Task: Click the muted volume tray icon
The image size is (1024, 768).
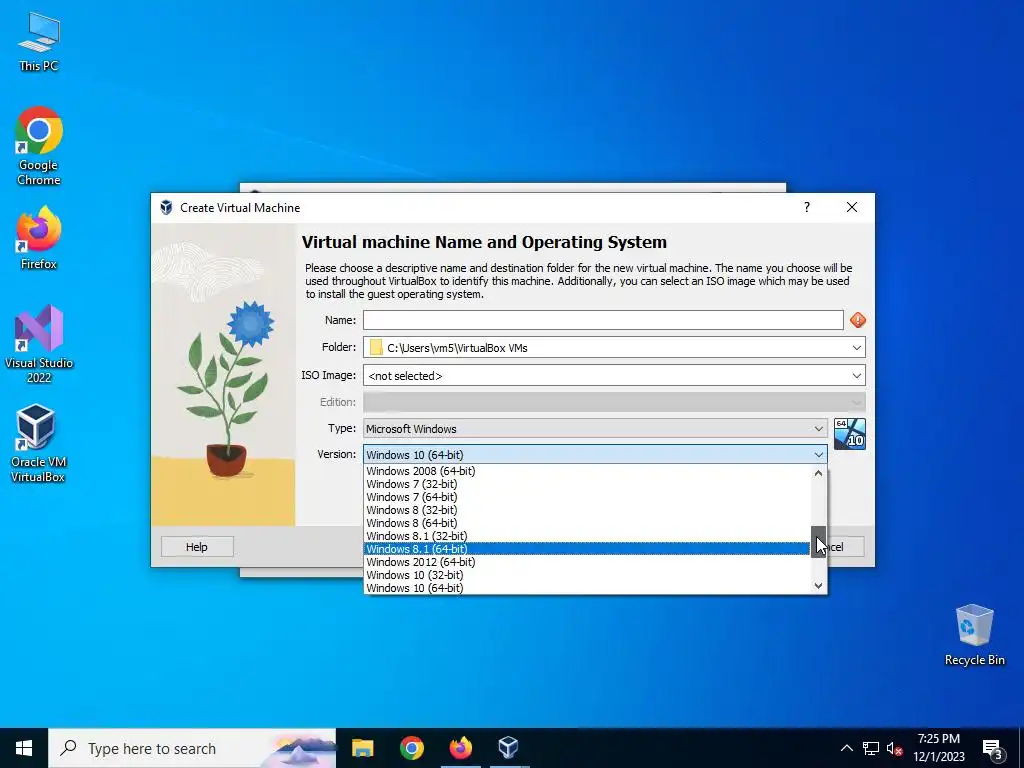Action: point(894,748)
